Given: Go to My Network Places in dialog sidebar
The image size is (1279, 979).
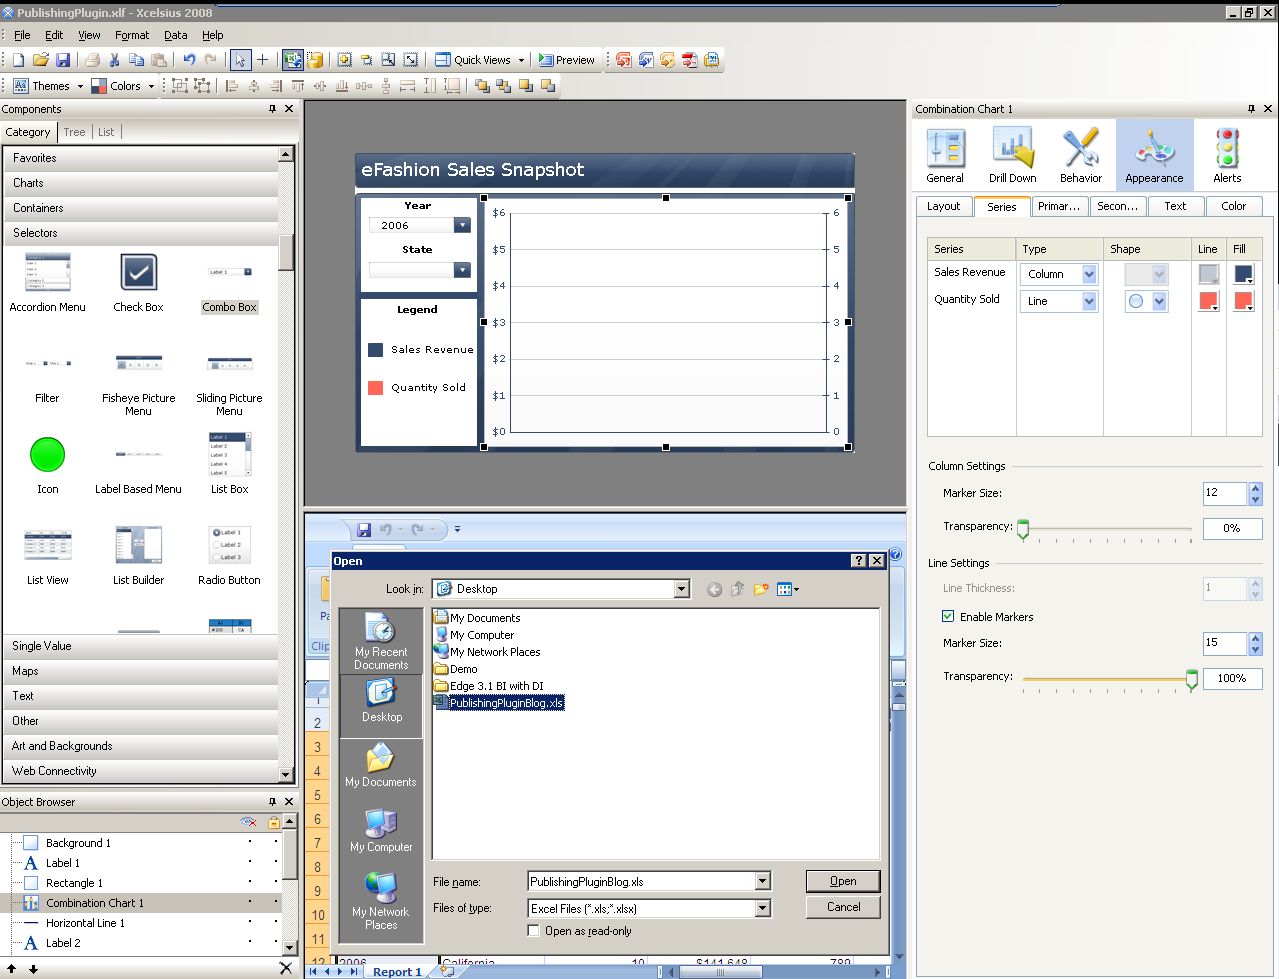Looking at the screenshot, I should 381,900.
